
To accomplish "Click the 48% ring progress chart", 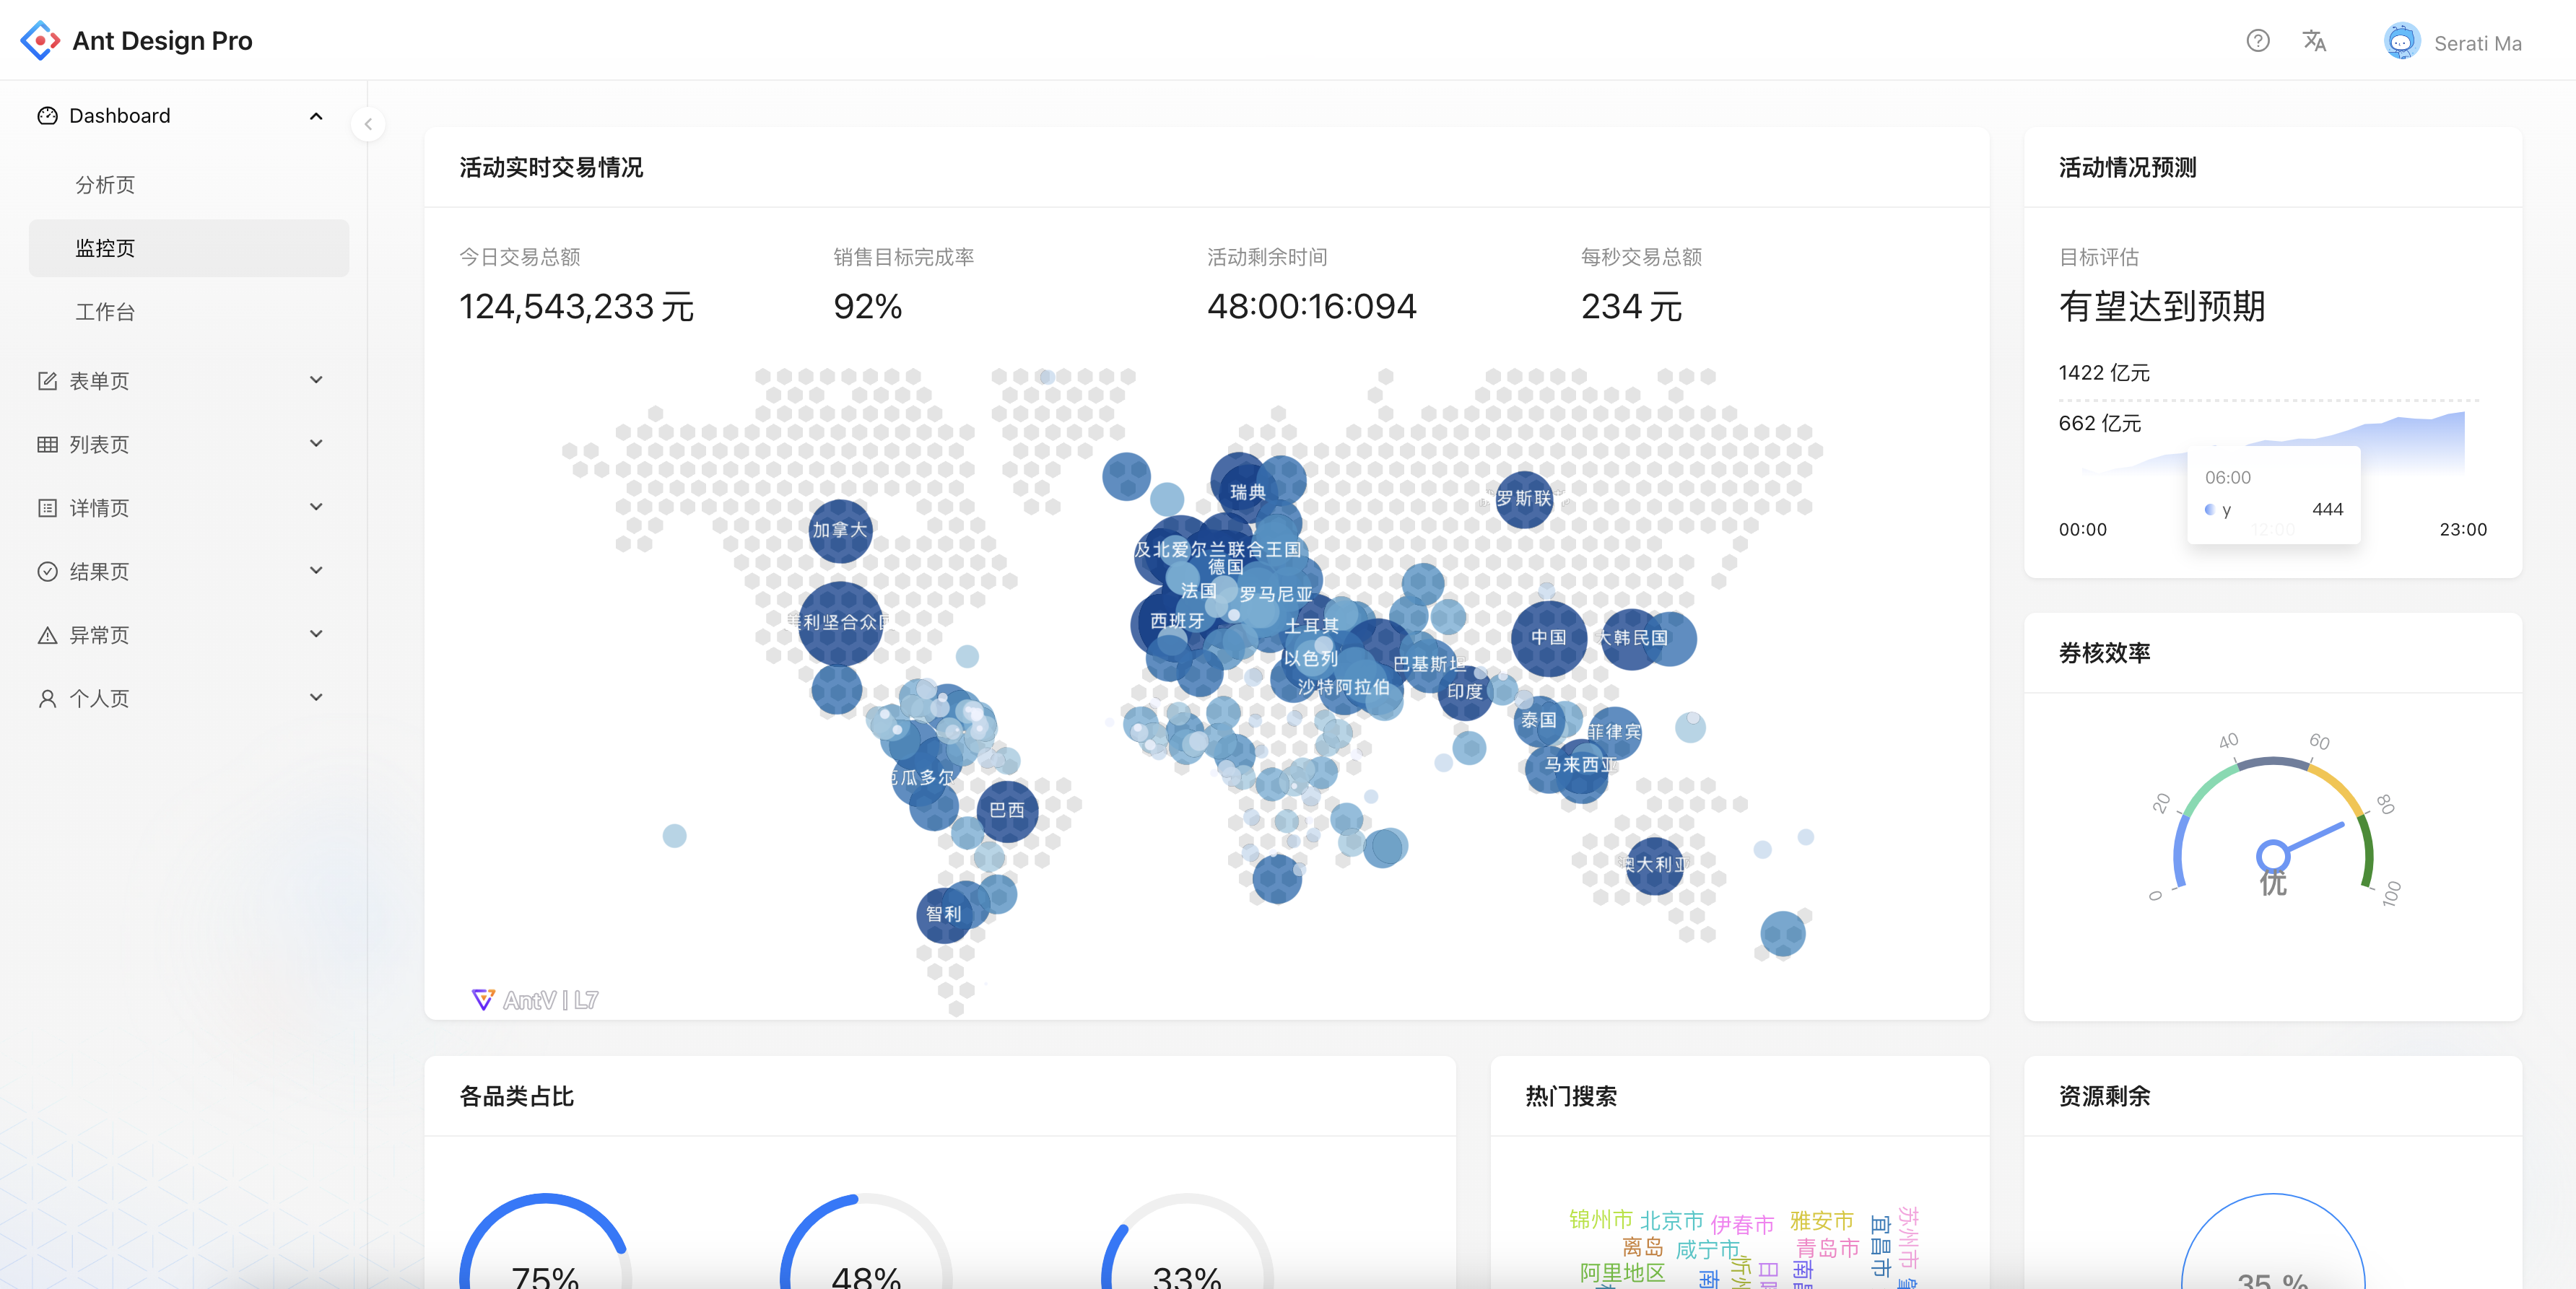I will tap(866, 1242).
